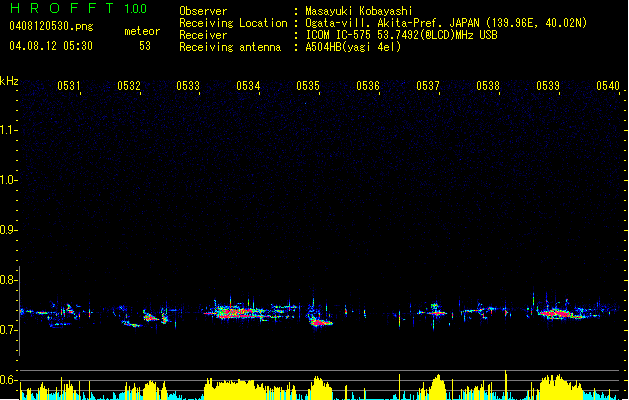This screenshot has height=400, width=629.
Task: Click the 1.0 kHz frequency label
Action: coord(8,180)
